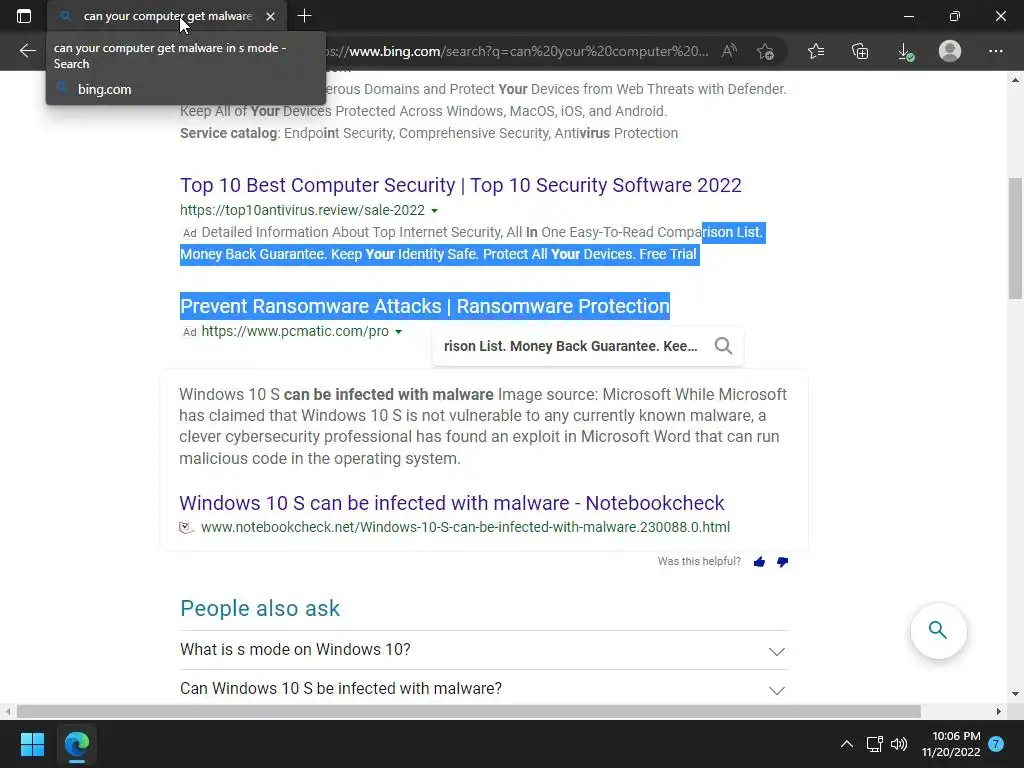
Task: Open the notification badge showing 7
Action: click(996, 744)
